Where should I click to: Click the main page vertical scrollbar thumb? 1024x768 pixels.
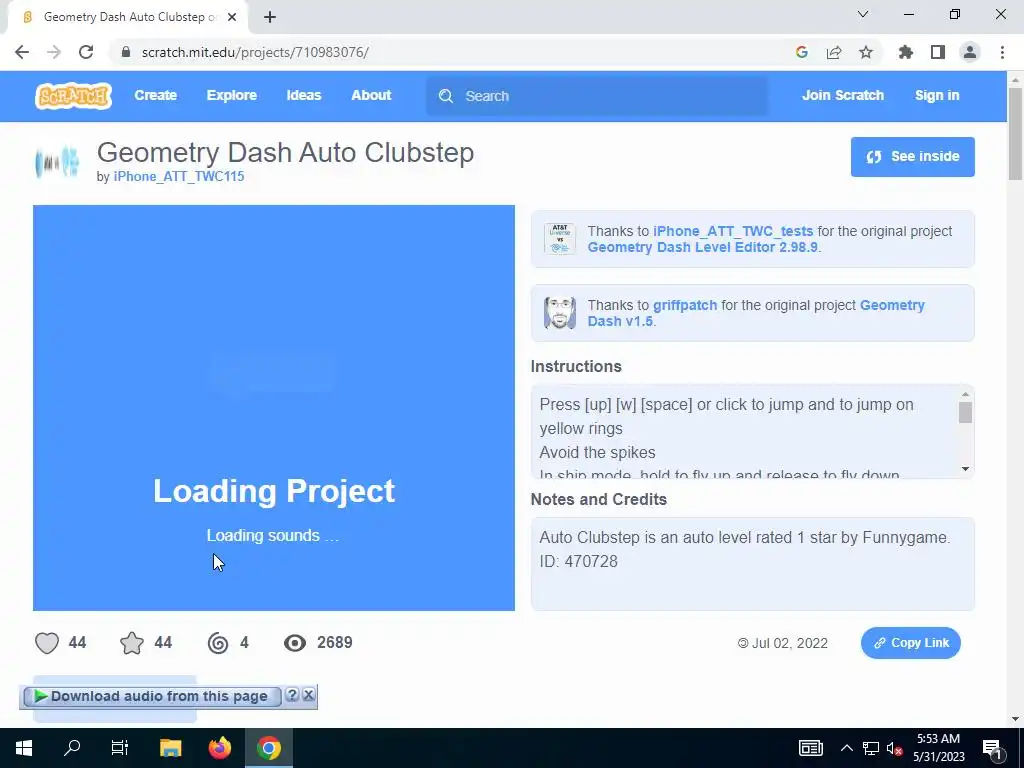tap(1015, 133)
